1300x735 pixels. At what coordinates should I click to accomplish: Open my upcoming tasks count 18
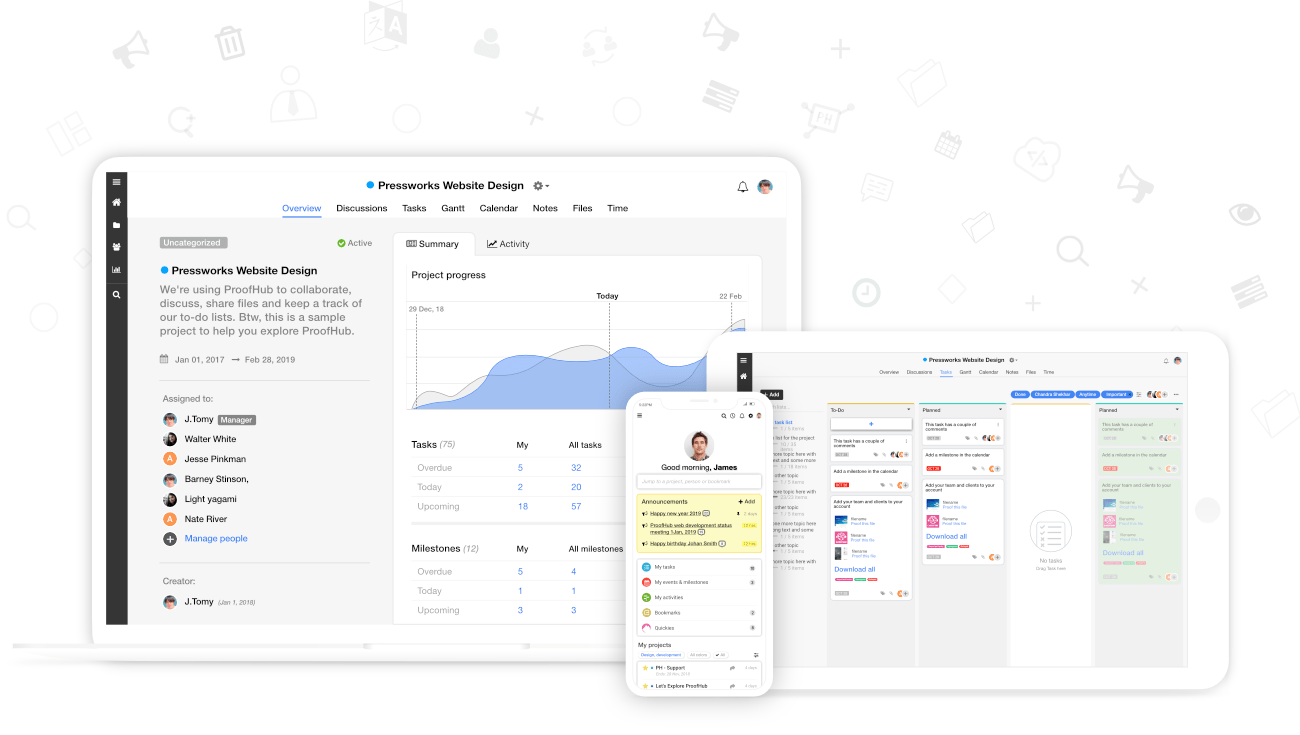point(523,507)
